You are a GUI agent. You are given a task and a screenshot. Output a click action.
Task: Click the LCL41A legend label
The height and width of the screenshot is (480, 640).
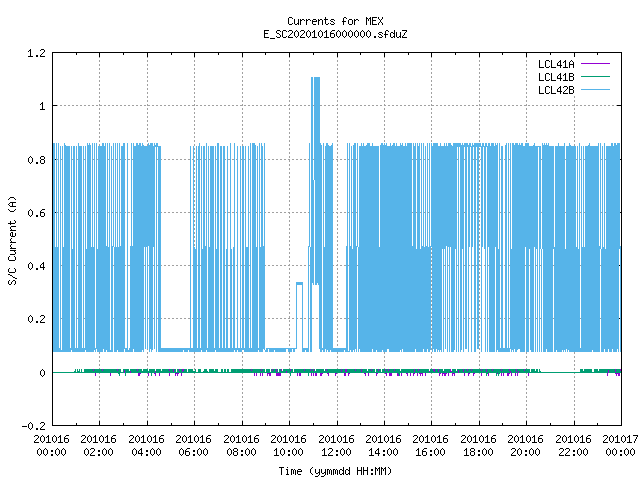tap(556, 64)
